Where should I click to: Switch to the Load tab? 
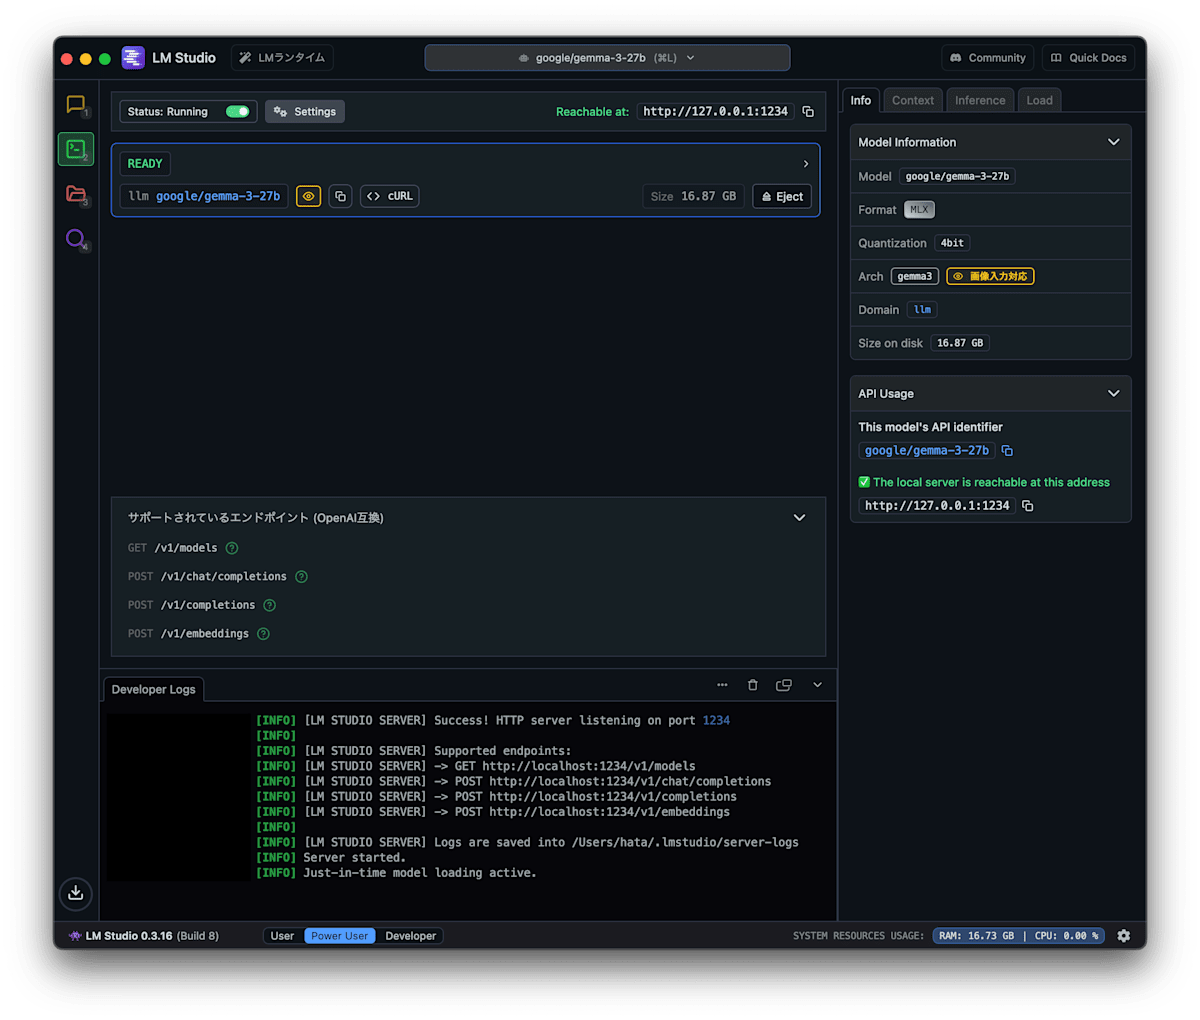pyautogui.click(x=1040, y=100)
